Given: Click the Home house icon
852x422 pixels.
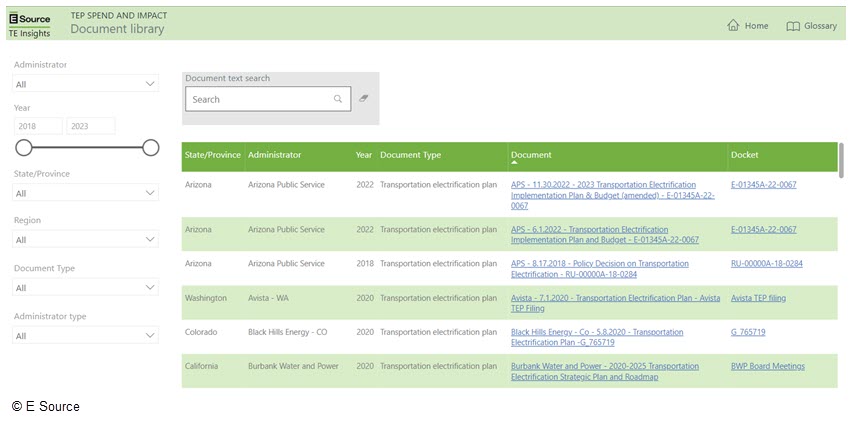Looking at the screenshot, I should pos(733,26).
